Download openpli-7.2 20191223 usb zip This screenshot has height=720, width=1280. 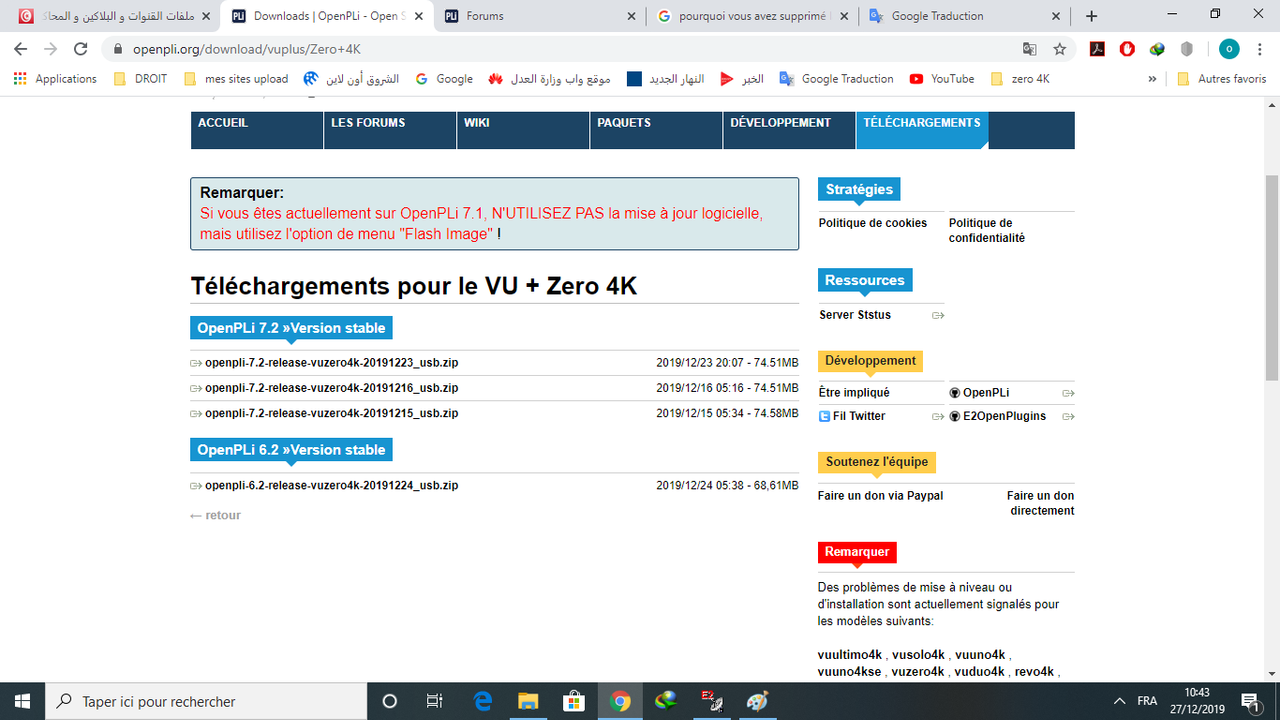tap(332, 362)
